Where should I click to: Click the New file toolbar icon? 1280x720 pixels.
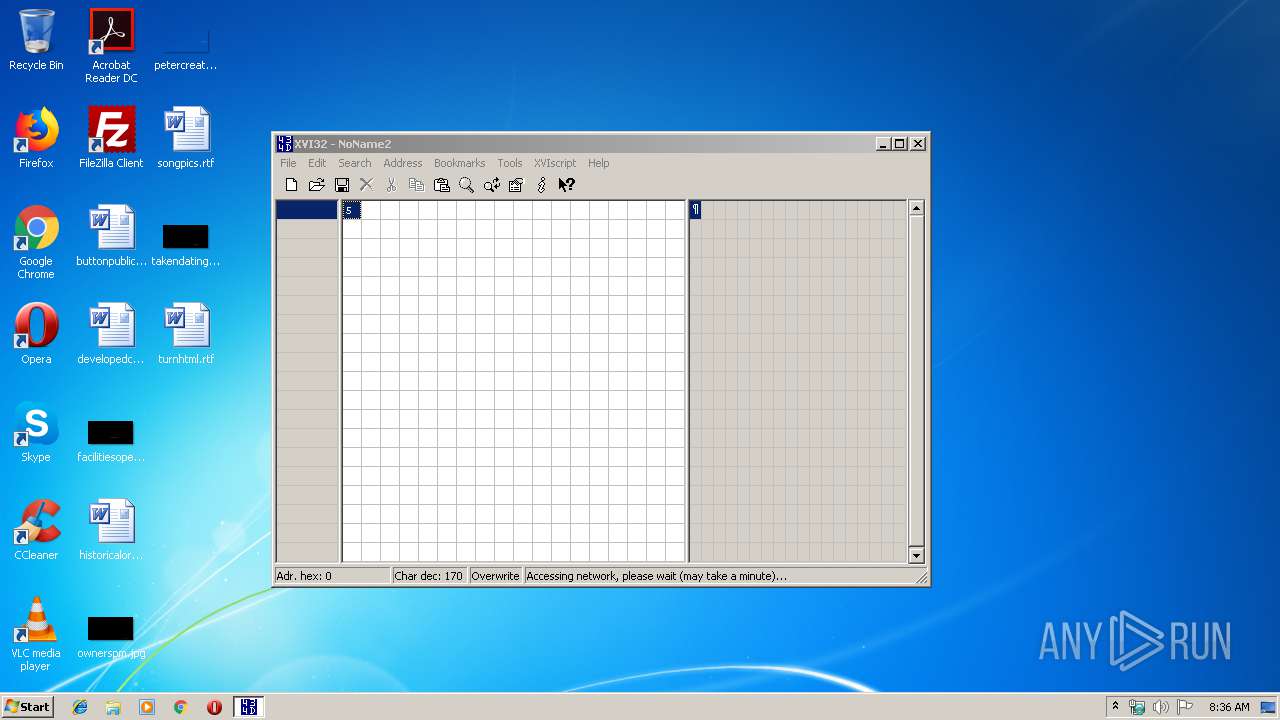(291, 185)
